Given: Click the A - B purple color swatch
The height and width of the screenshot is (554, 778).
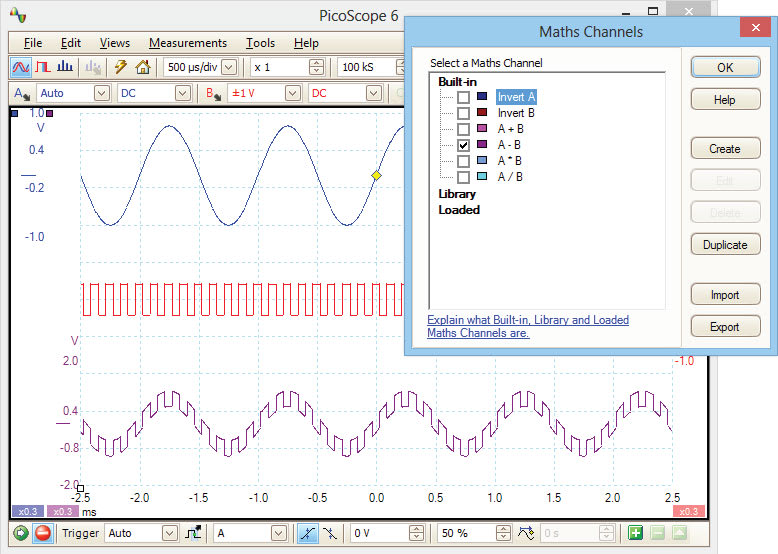Looking at the screenshot, I should click(x=482, y=144).
